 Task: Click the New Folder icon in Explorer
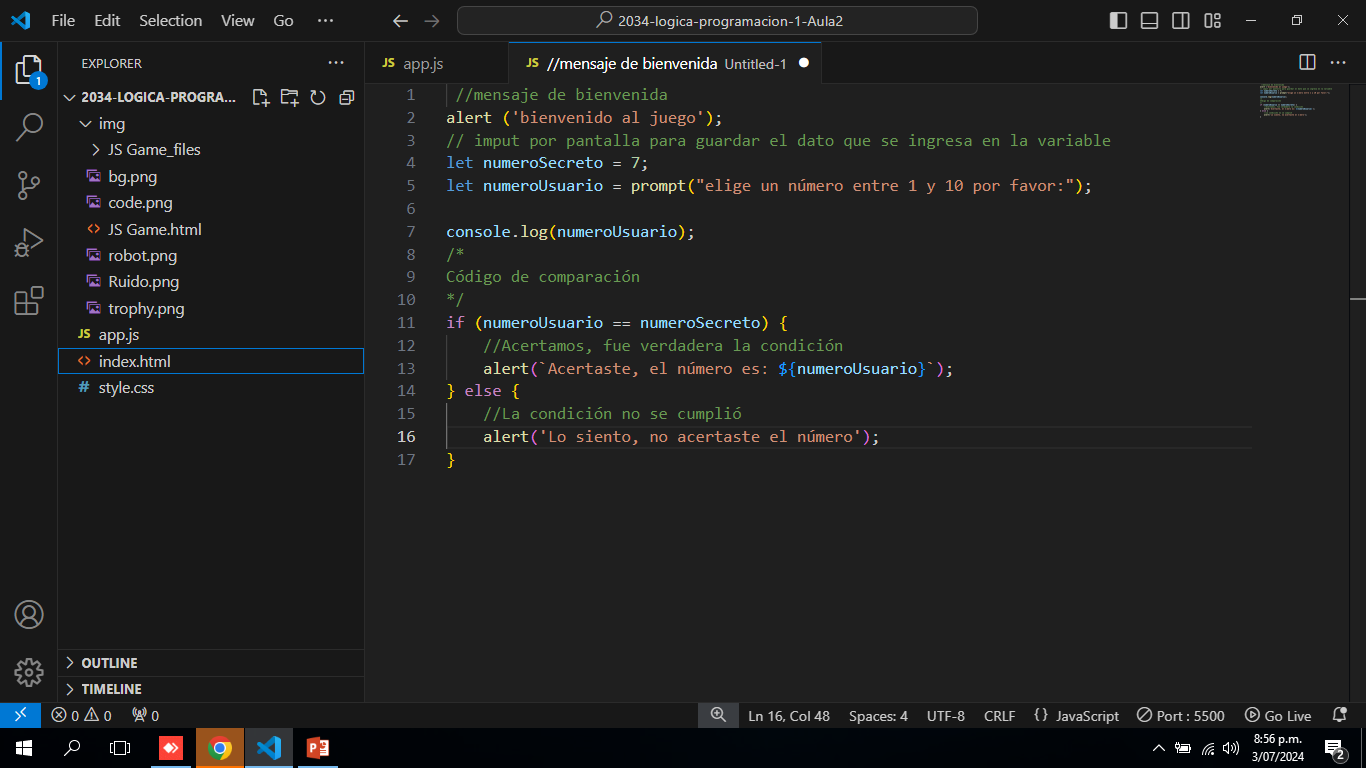point(289,97)
